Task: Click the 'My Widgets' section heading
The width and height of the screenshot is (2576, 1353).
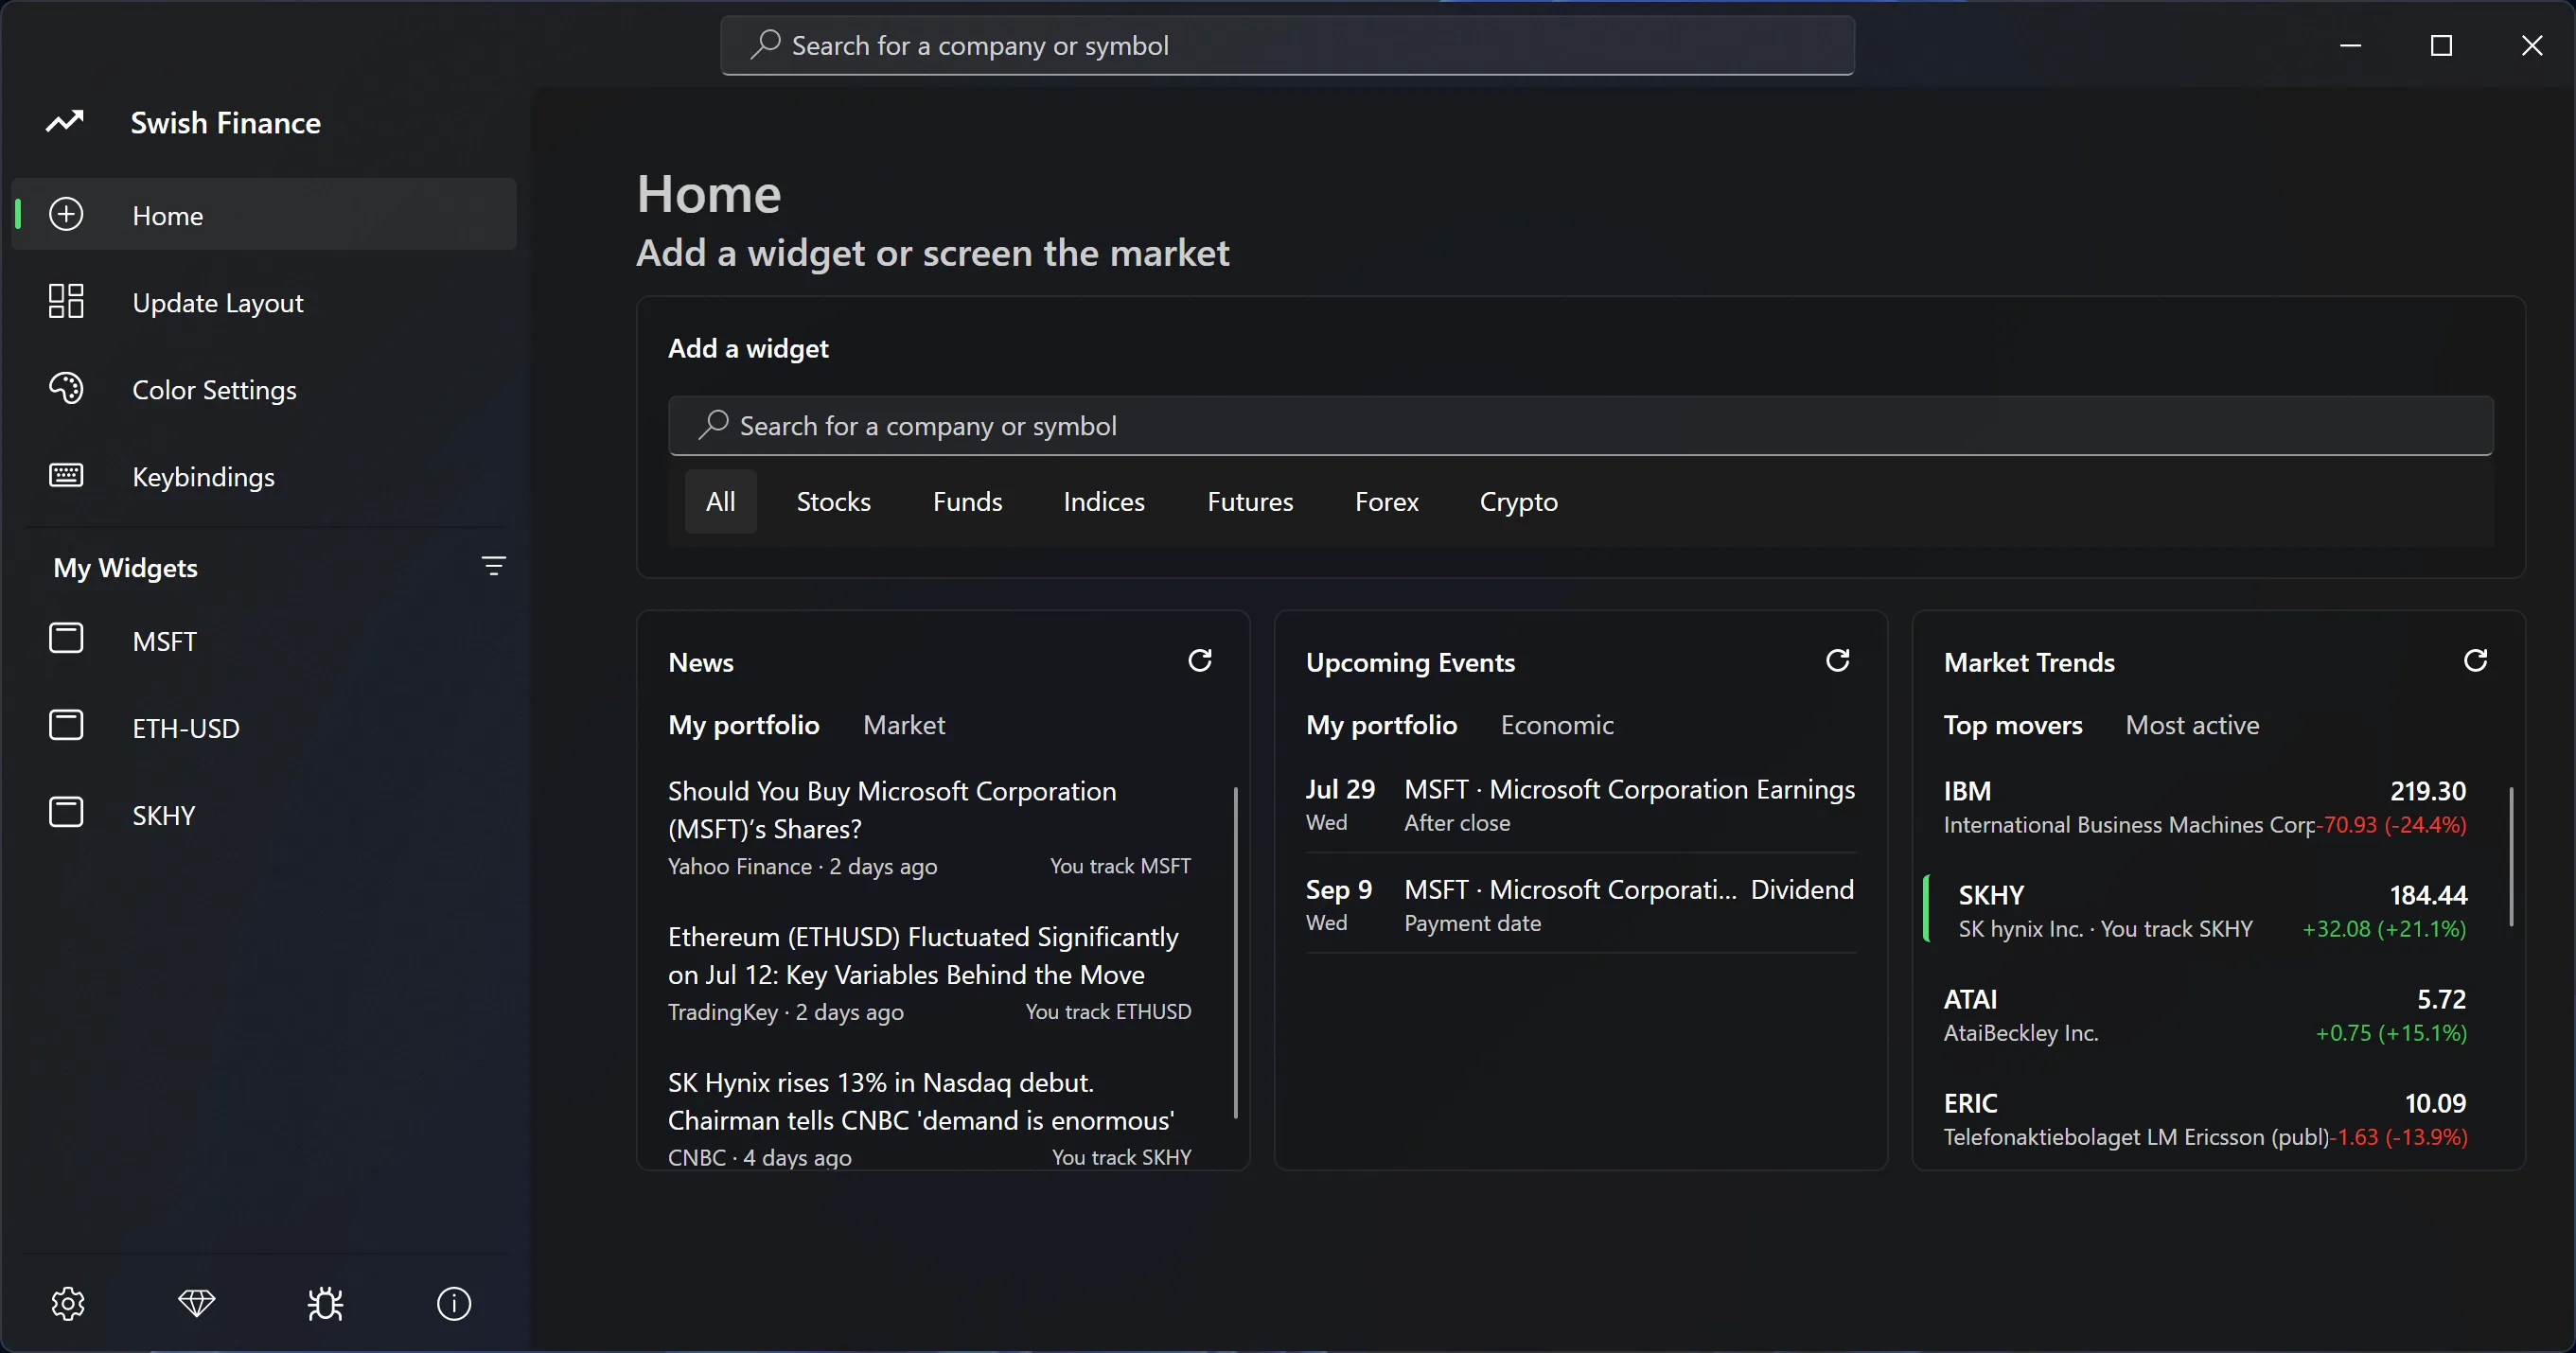Action: (126, 567)
